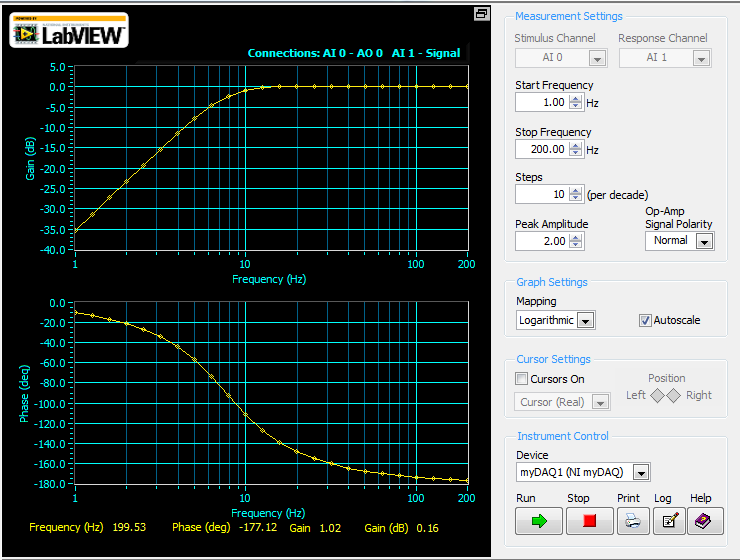Decrement Start Frequency with down arrow
The image size is (740, 560).
pyautogui.click(x=575, y=106)
